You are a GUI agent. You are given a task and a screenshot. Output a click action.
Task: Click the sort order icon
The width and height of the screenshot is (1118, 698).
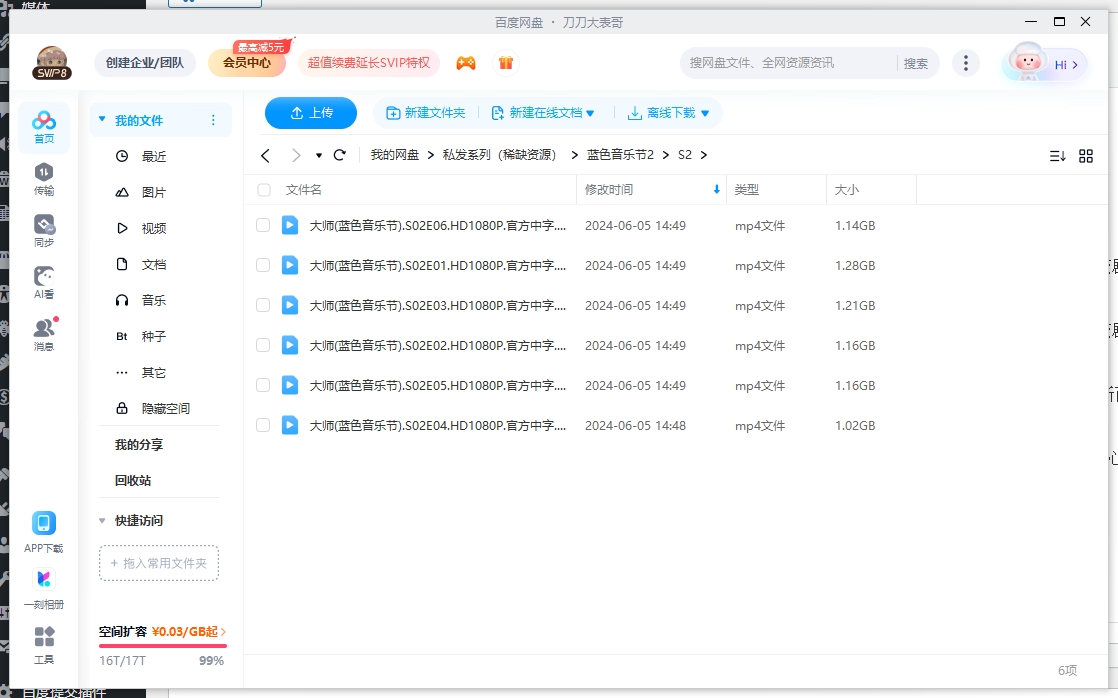[1057, 156]
